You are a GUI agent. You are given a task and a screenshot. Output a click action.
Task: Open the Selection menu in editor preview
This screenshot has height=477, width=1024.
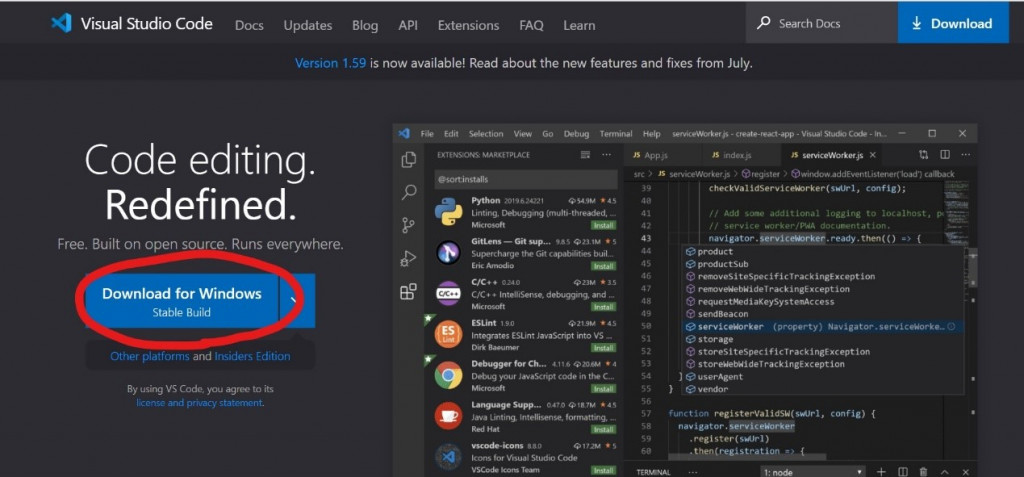[486, 133]
